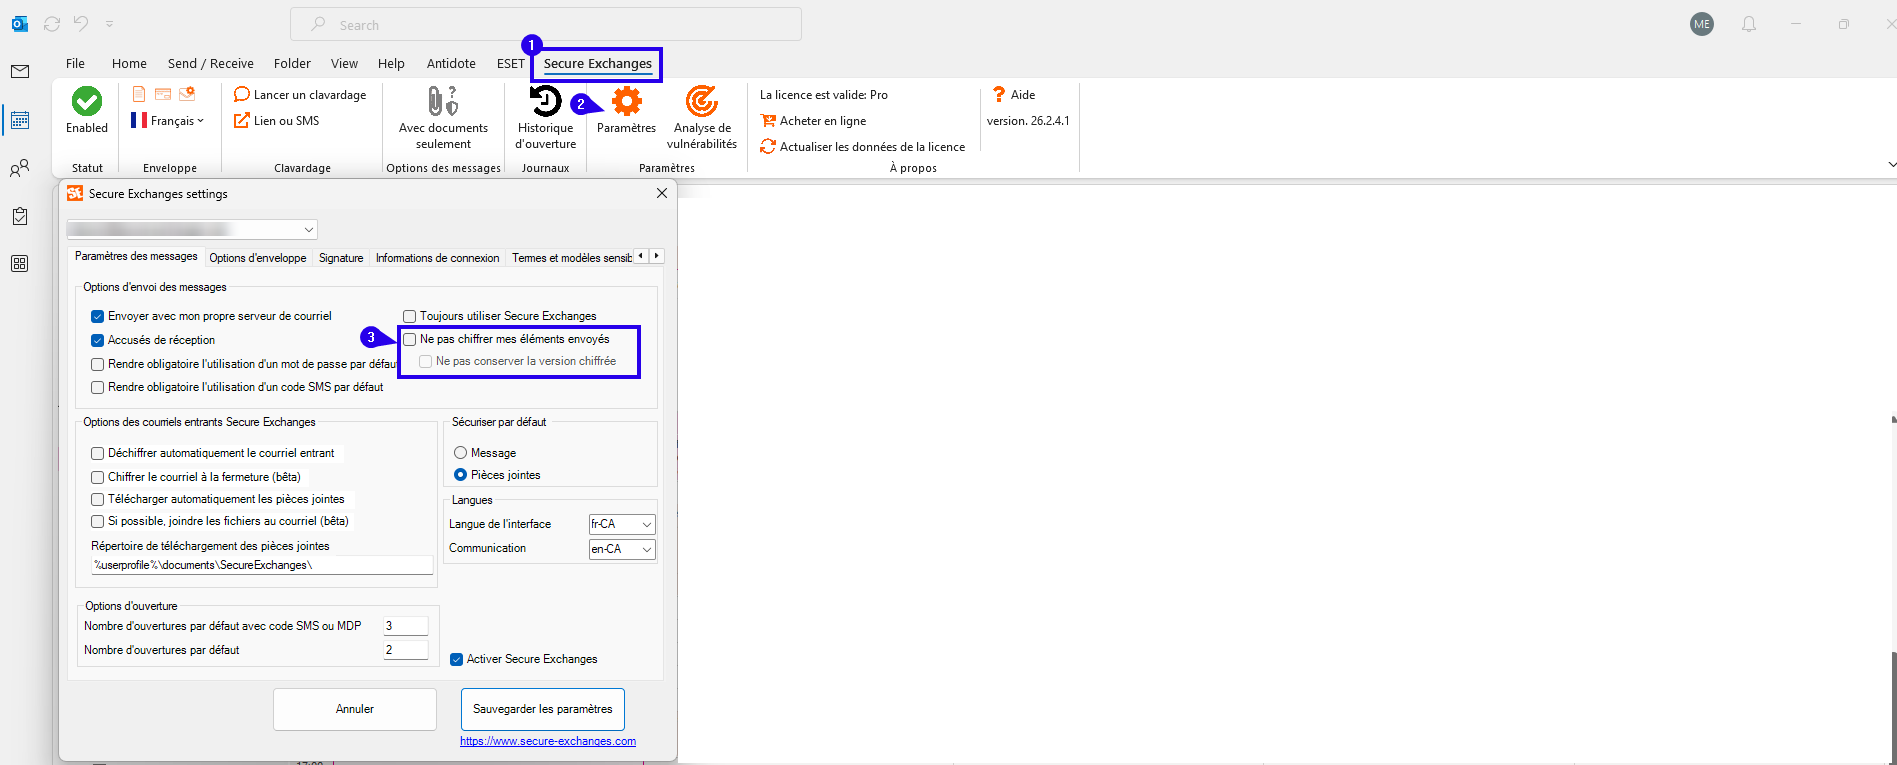Open Français language dropdown in ribbon

point(168,121)
